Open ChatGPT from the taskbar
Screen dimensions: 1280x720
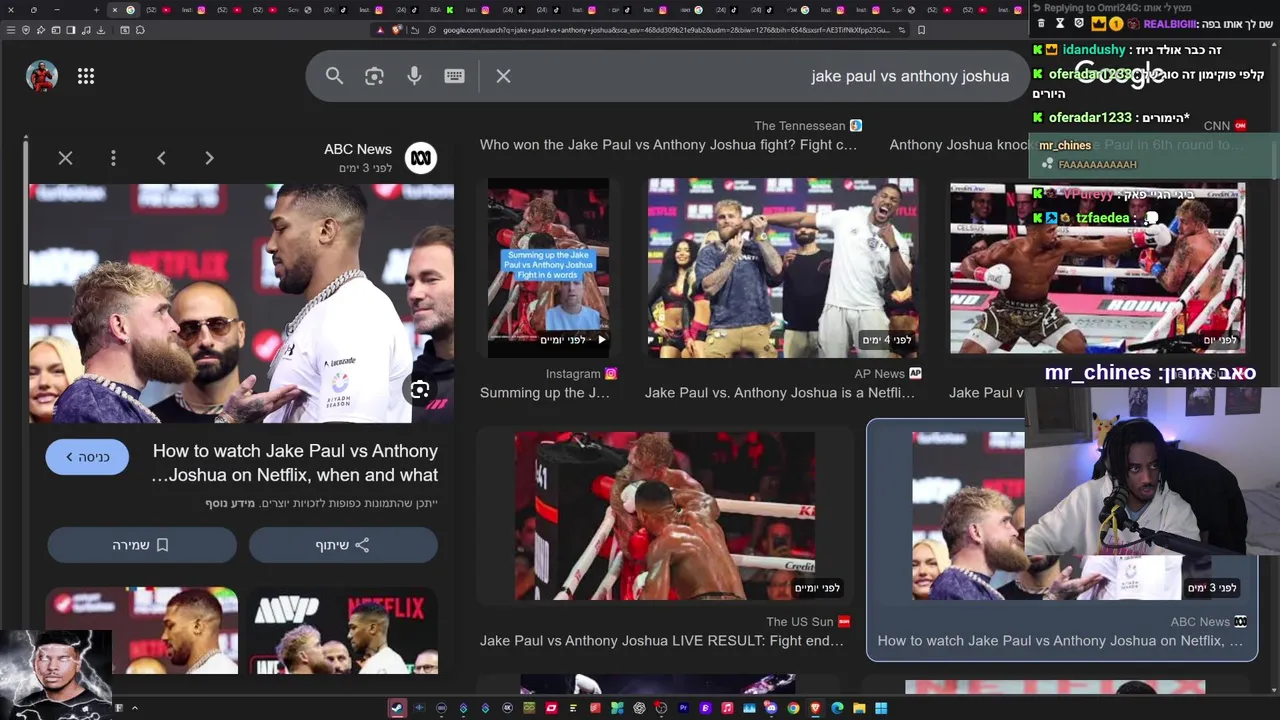point(639,708)
